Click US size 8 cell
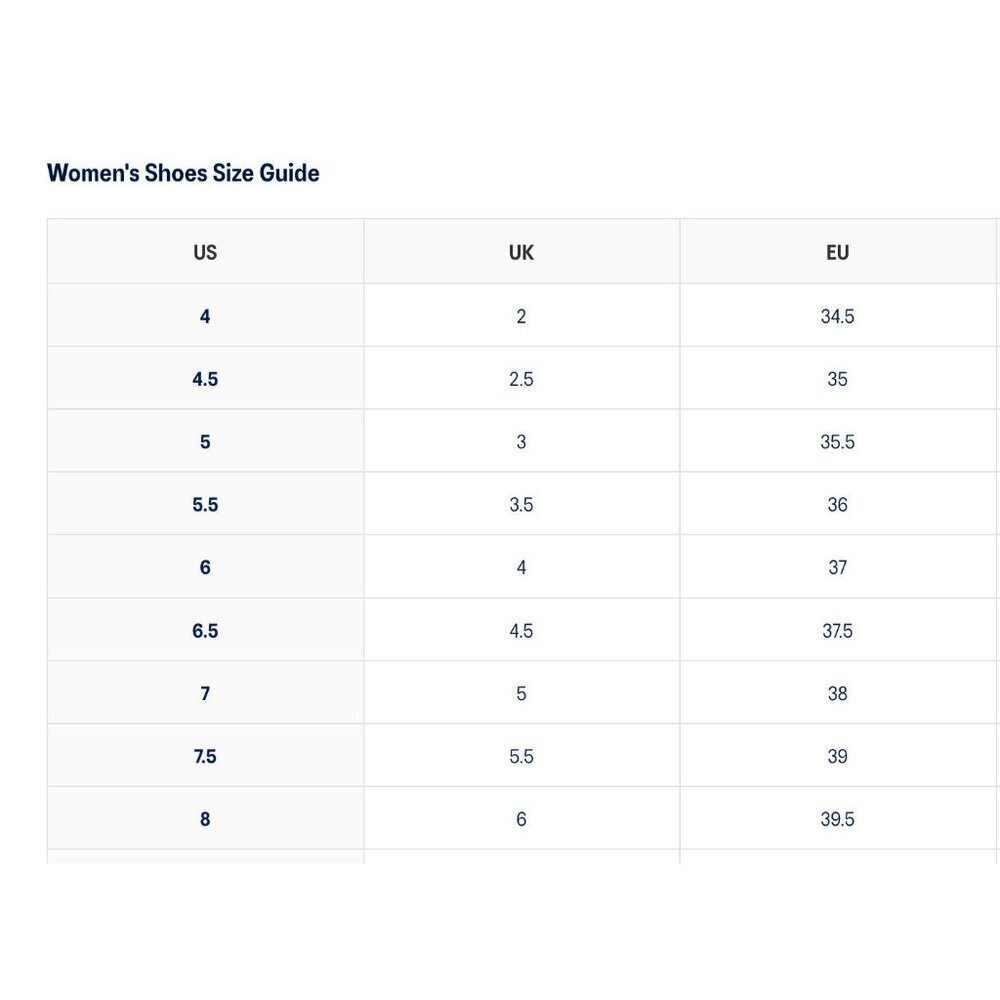The image size is (1000, 1000). point(205,818)
